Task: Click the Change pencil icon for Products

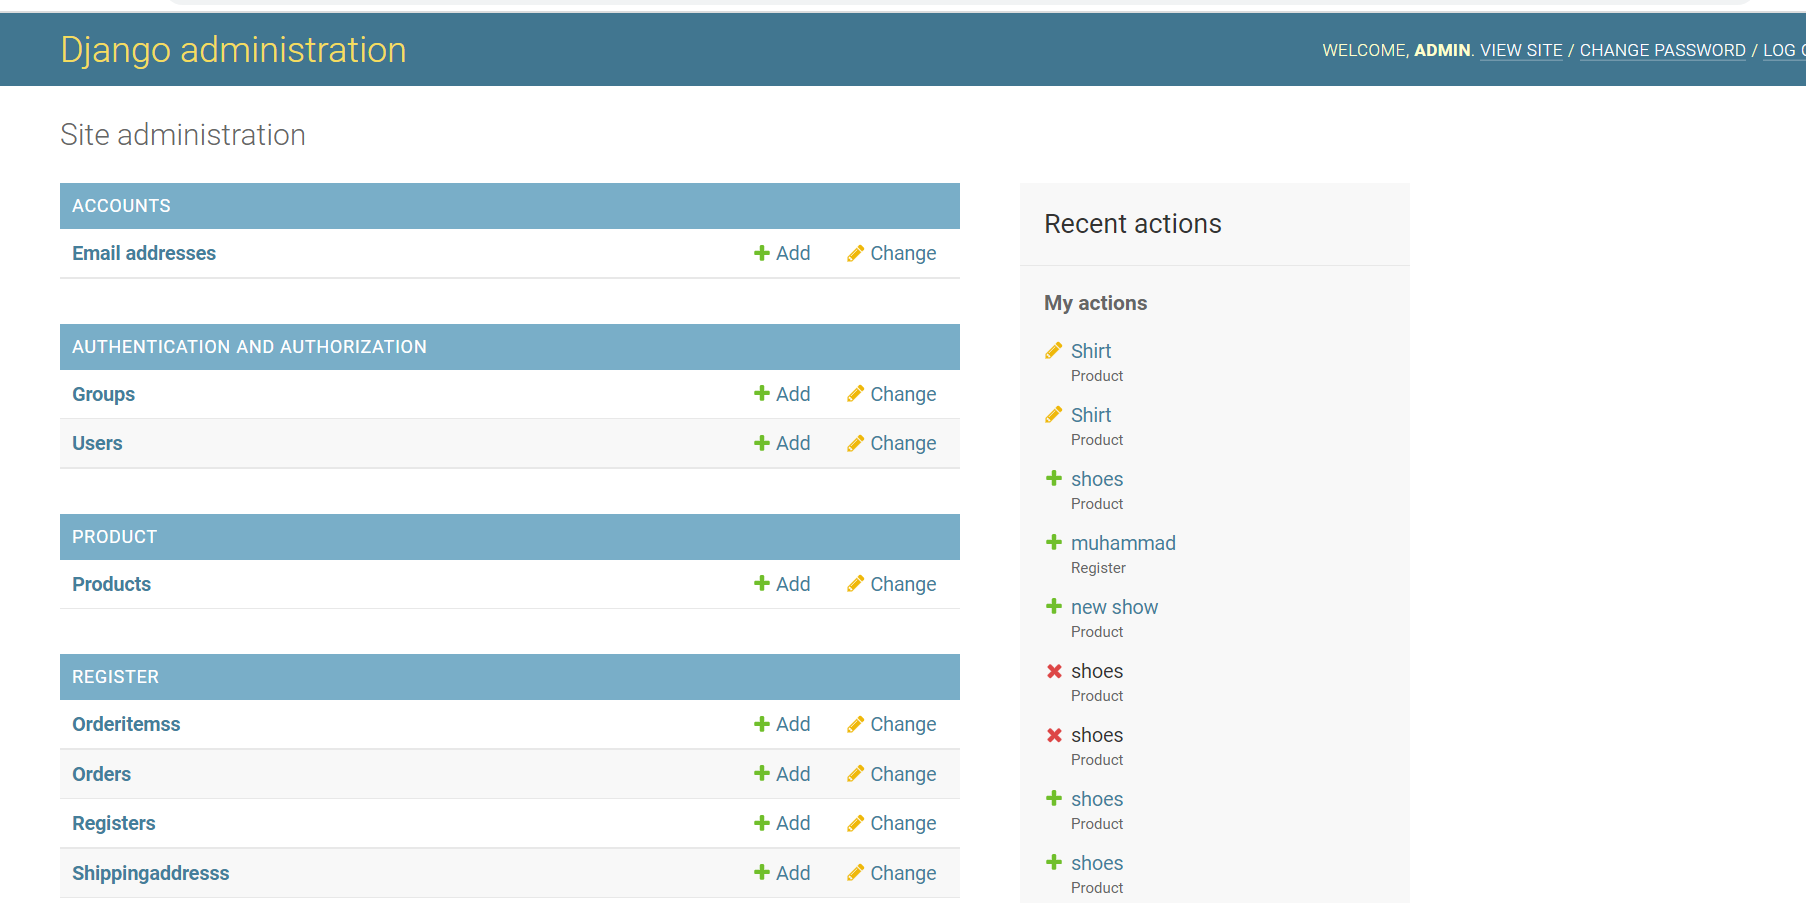Action: (855, 584)
